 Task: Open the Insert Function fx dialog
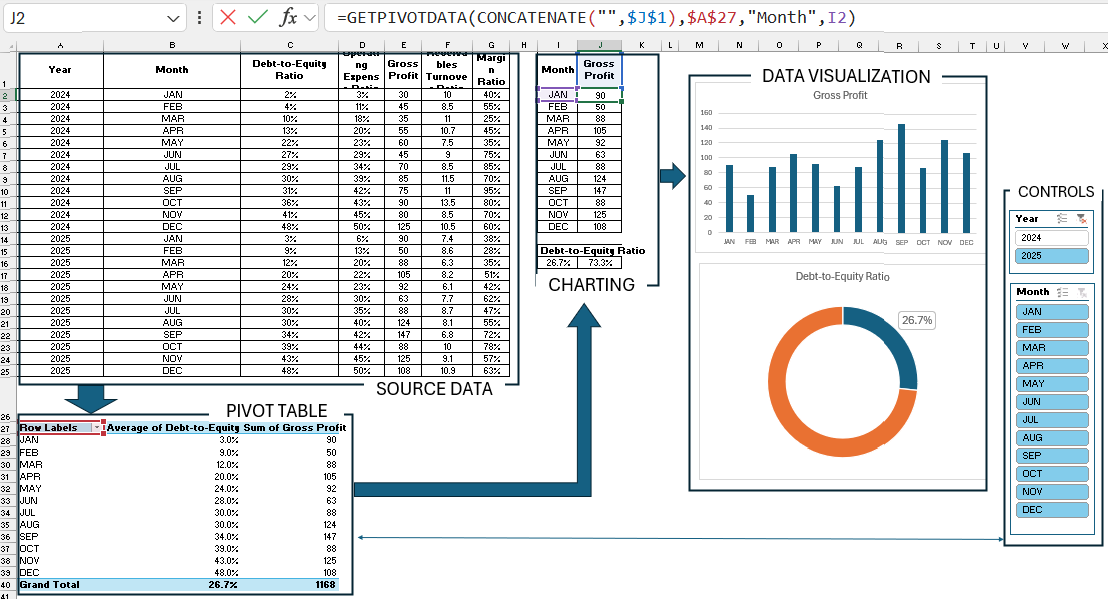point(288,17)
